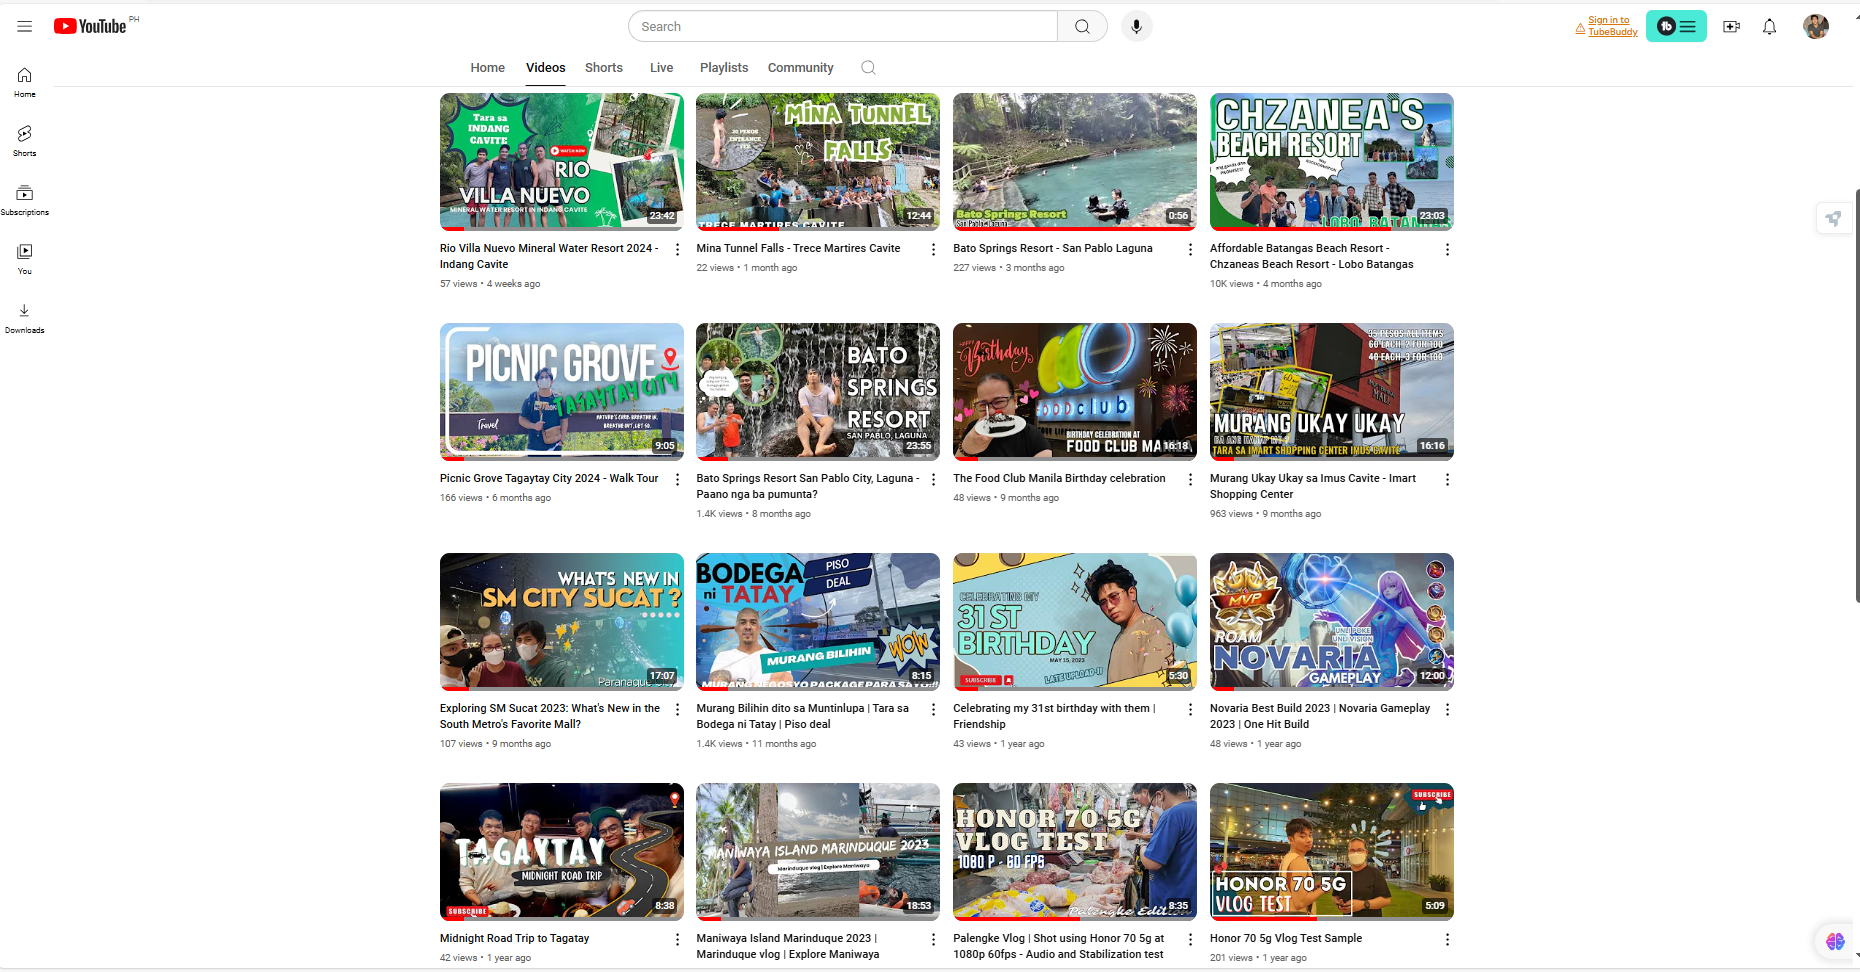This screenshot has height=972, width=1860.
Task: Open options for Honor 70 5g Vlog Test Sample
Action: 1447,940
